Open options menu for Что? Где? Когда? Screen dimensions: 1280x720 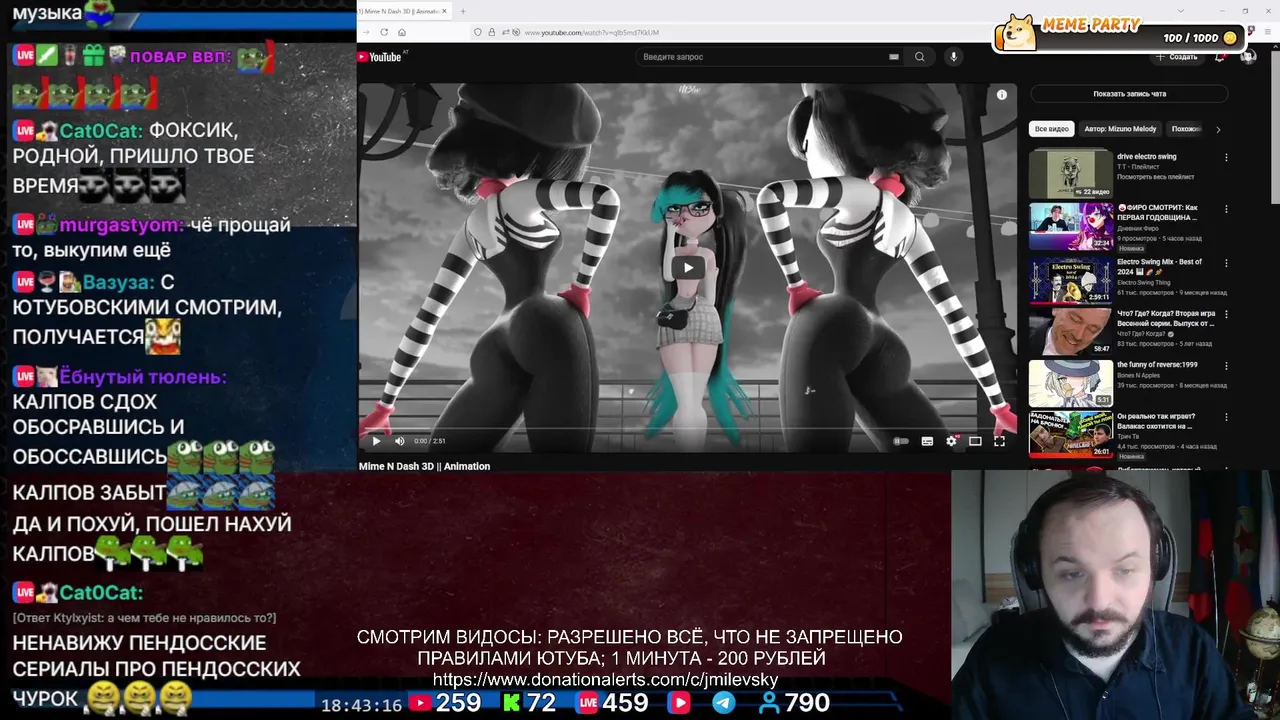pos(1226,314)
